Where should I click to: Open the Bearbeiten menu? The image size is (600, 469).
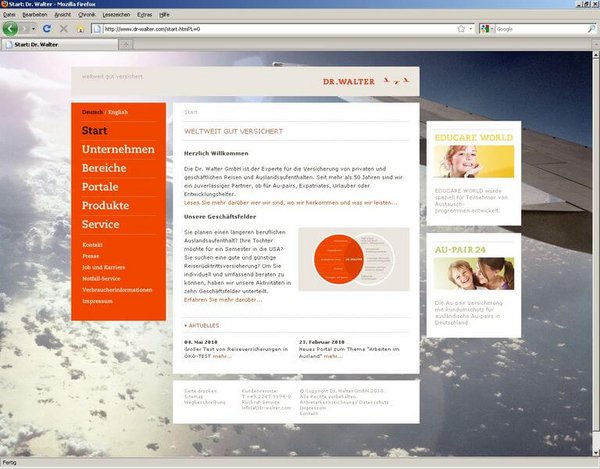point(35,15)
